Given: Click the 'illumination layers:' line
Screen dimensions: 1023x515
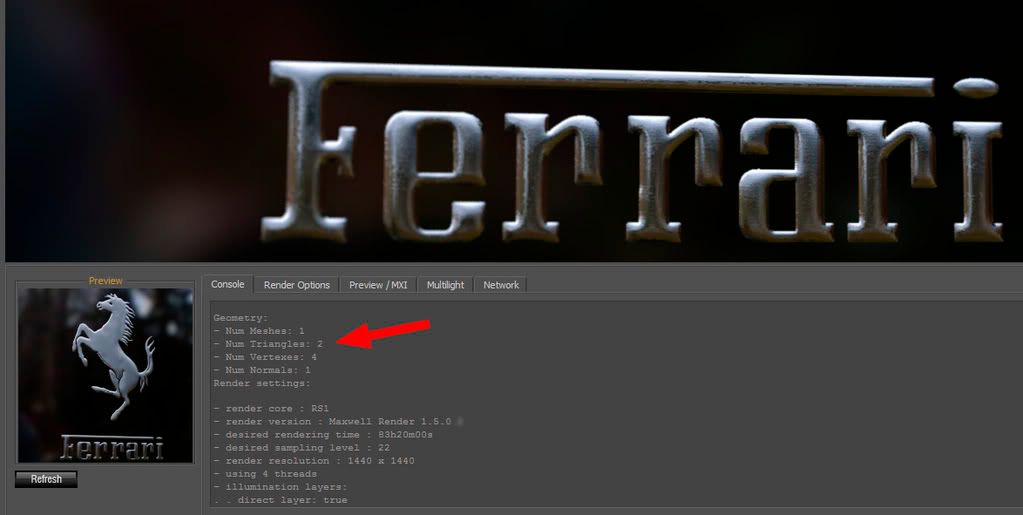Looking at the screenshot, I should 281,487.
